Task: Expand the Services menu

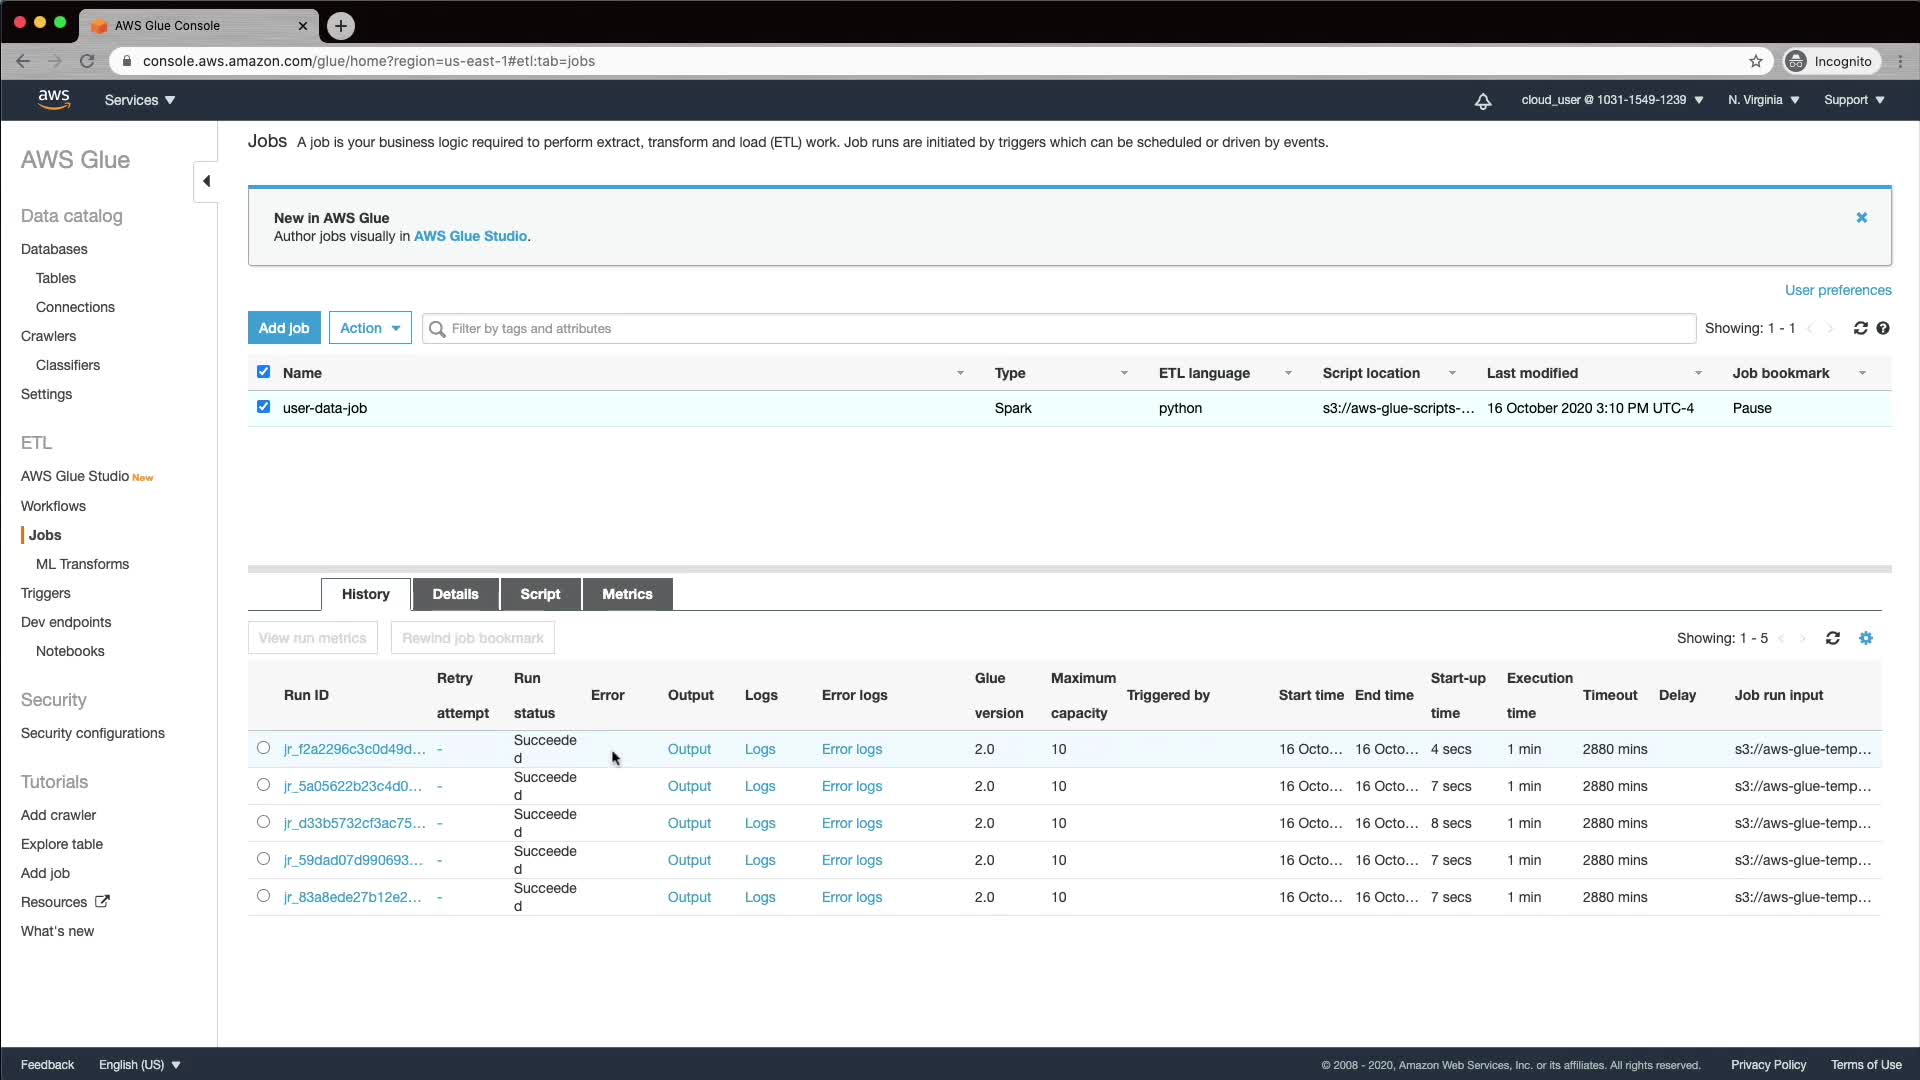Action: tap(140, 100)
